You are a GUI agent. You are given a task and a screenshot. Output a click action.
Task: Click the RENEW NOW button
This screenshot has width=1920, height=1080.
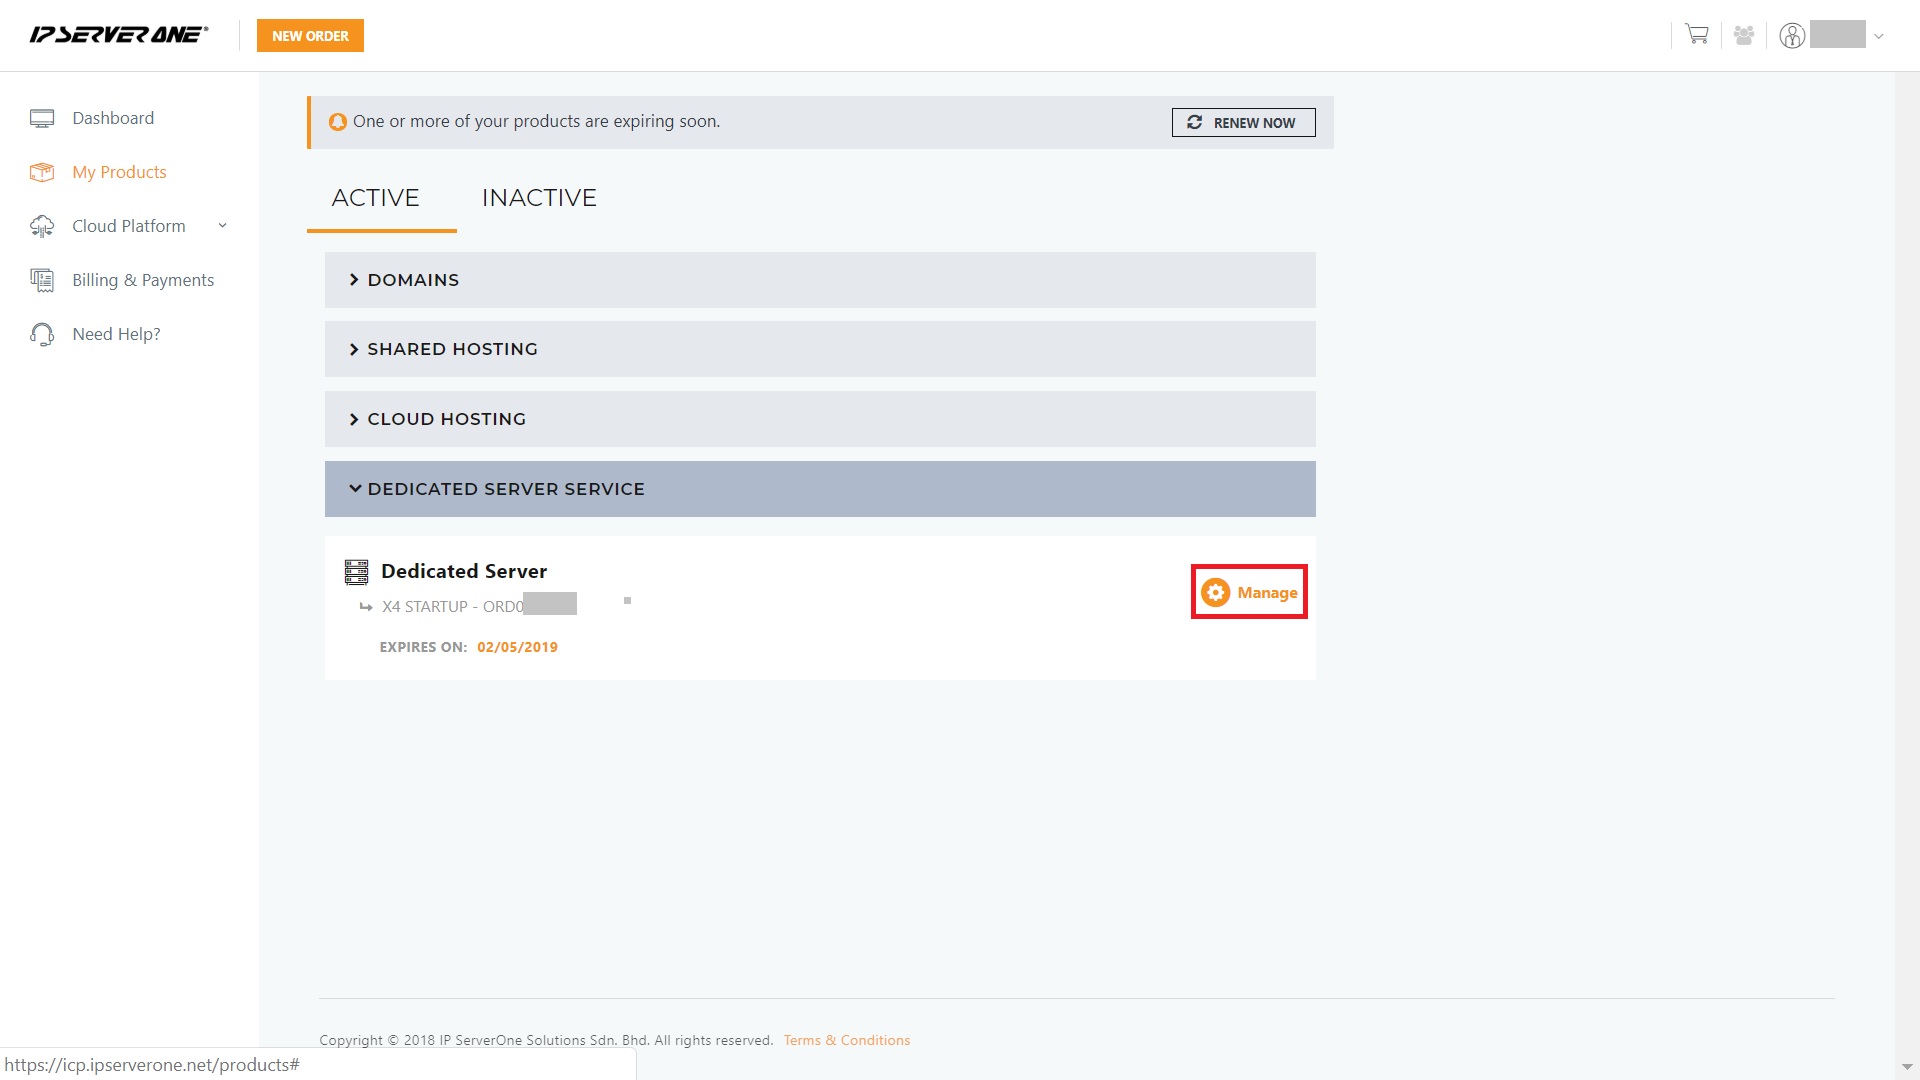pyautogui.click(x=1243, y=122)
